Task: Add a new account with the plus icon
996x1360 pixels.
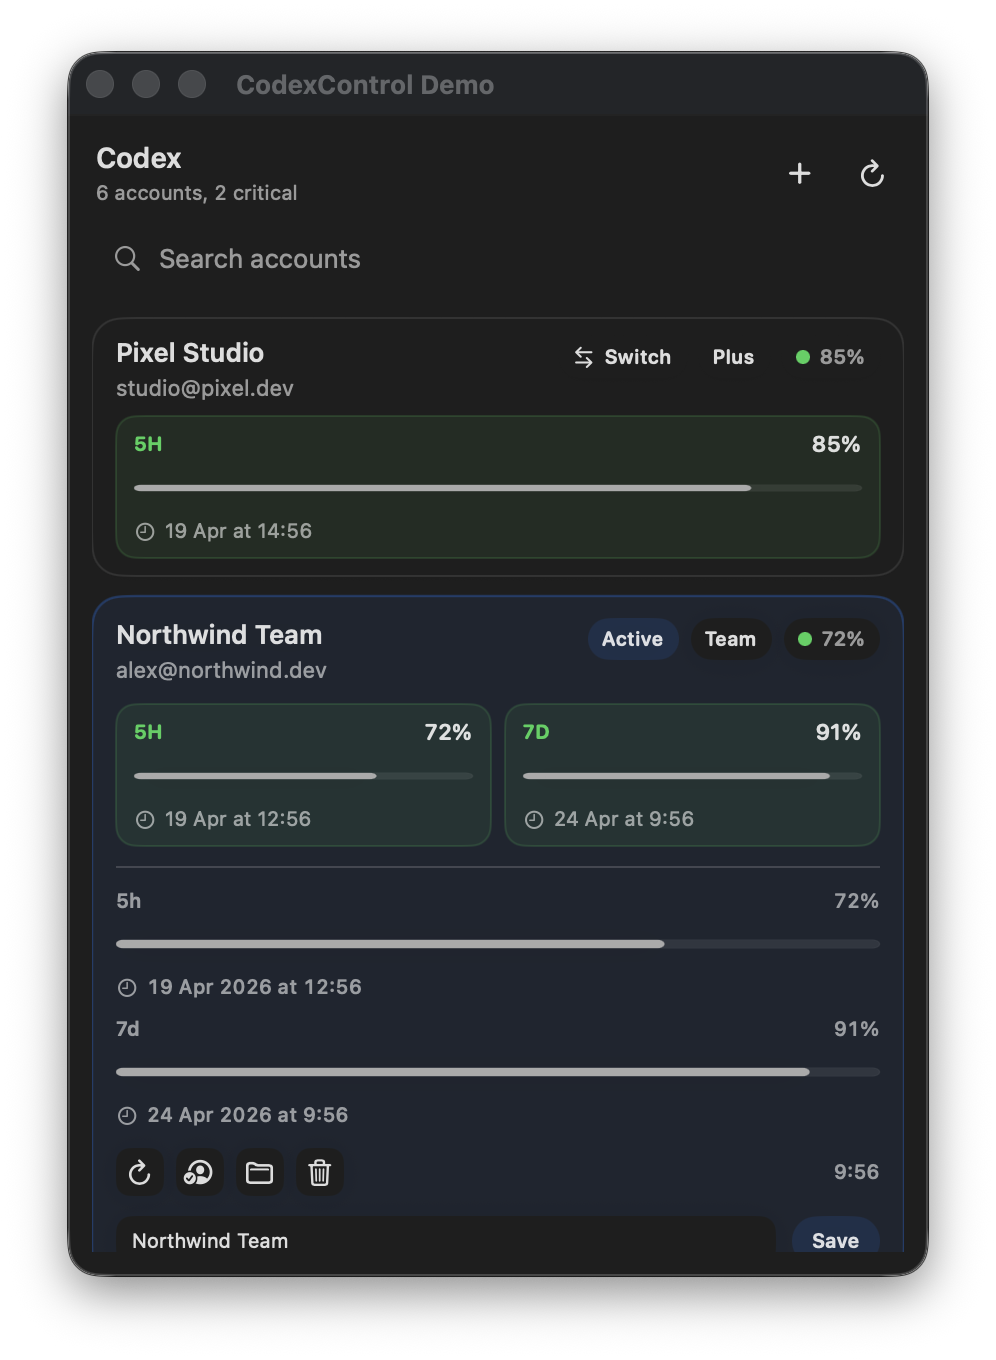Action: [x=799, y=173]
